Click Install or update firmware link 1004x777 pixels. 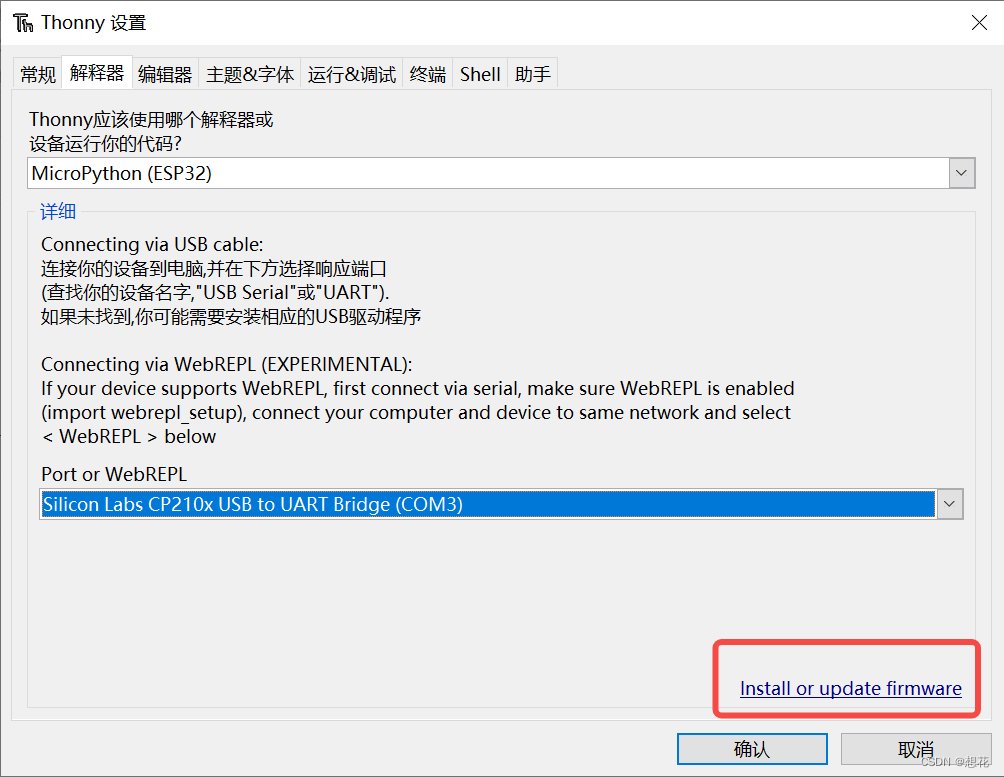(850, 688)
